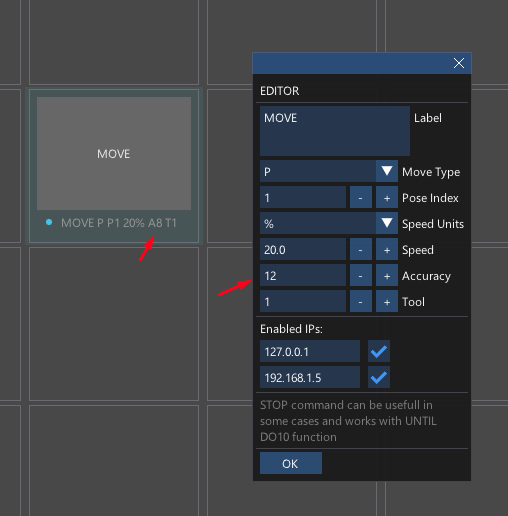Screen dimensions: 508x516
Task: Increase Speed value with plus button
Action: [x=387, y=249]
